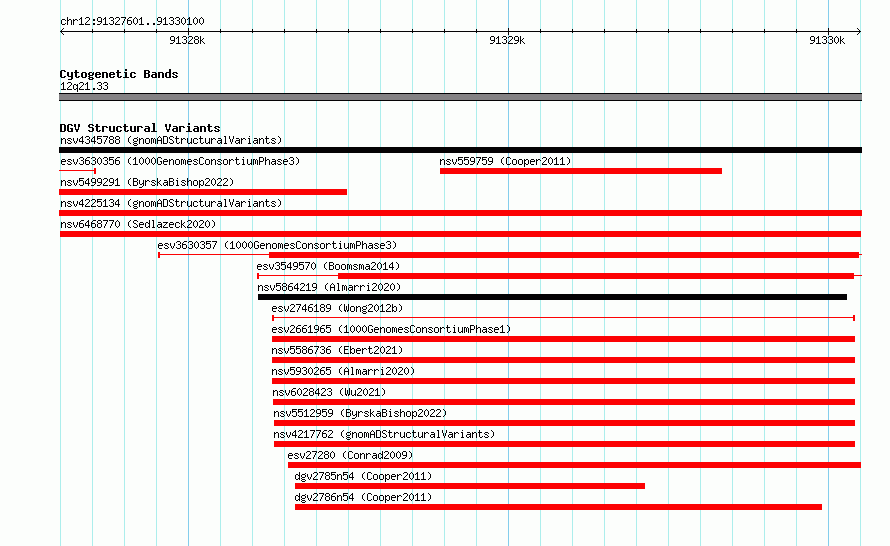Click the 91328k ruler tick label
Viewport: 890px width, 546px height.
click(187, 40)
